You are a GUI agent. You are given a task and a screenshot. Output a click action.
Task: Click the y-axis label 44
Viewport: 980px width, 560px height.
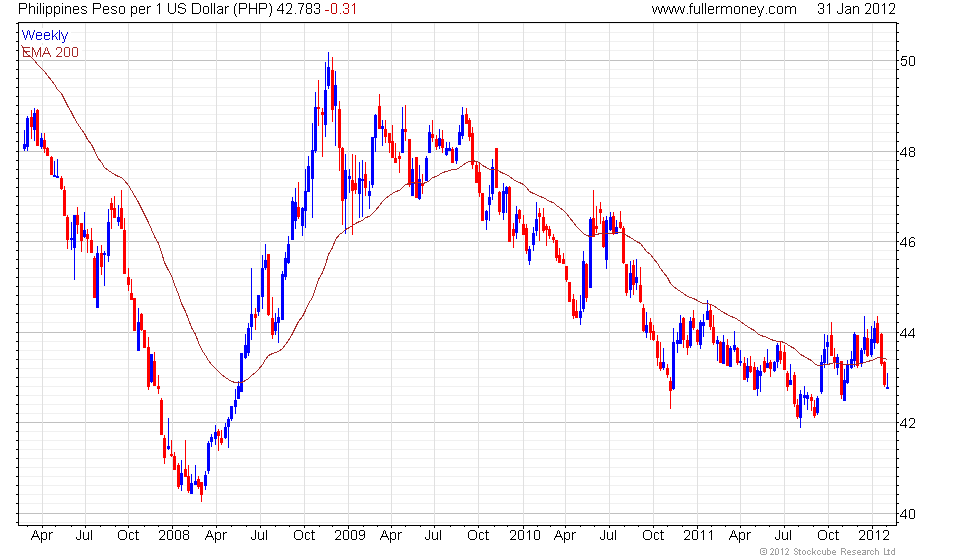pyautogui.click(x=908, y=333)
